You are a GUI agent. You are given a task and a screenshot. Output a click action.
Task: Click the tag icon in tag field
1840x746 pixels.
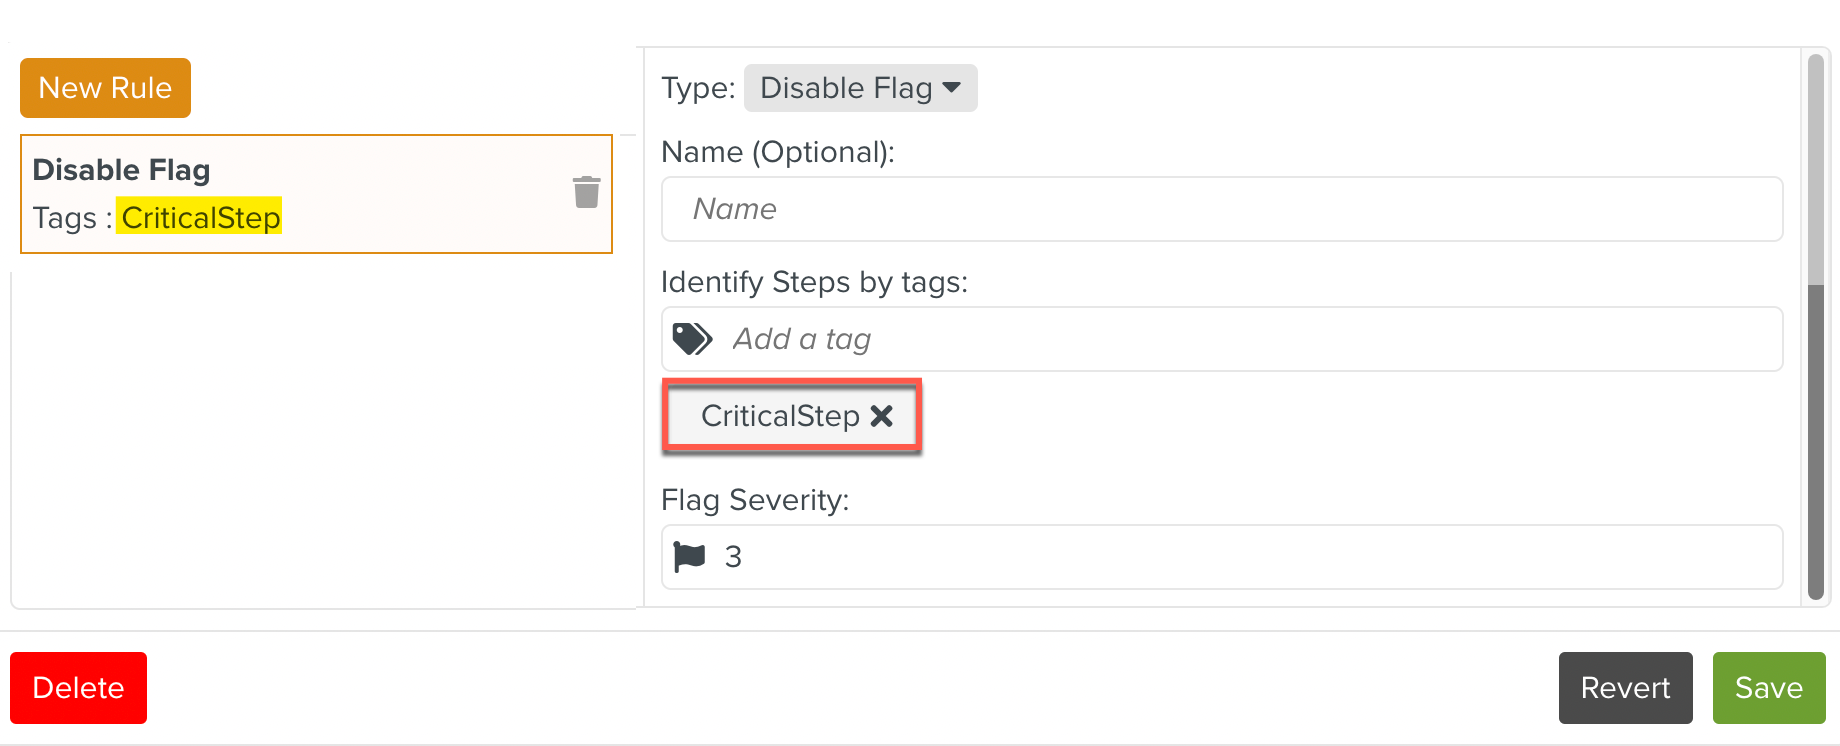coord(692,339)
